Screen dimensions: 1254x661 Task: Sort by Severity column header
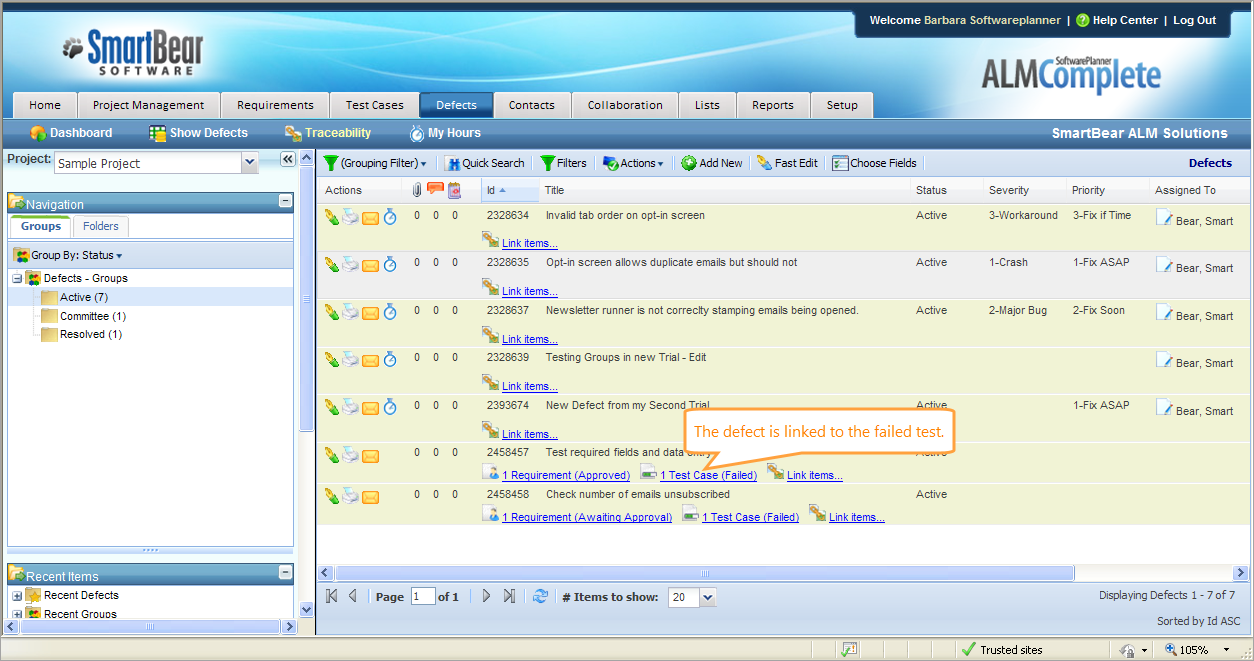[x=1008, y=190]
